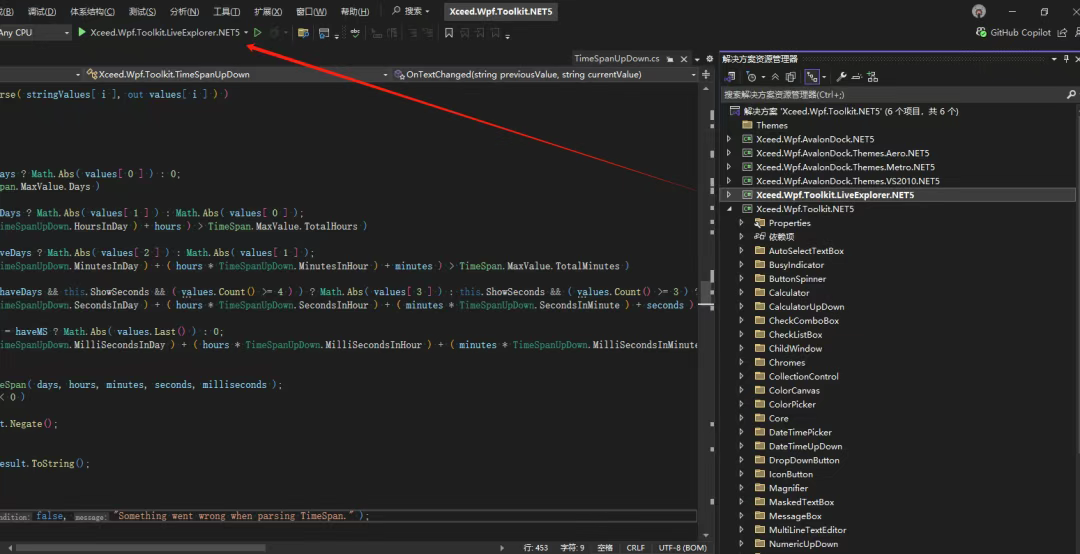
Task: Select the ColorPicker folder
Action: pyautogui.click(x=792, y=405)
